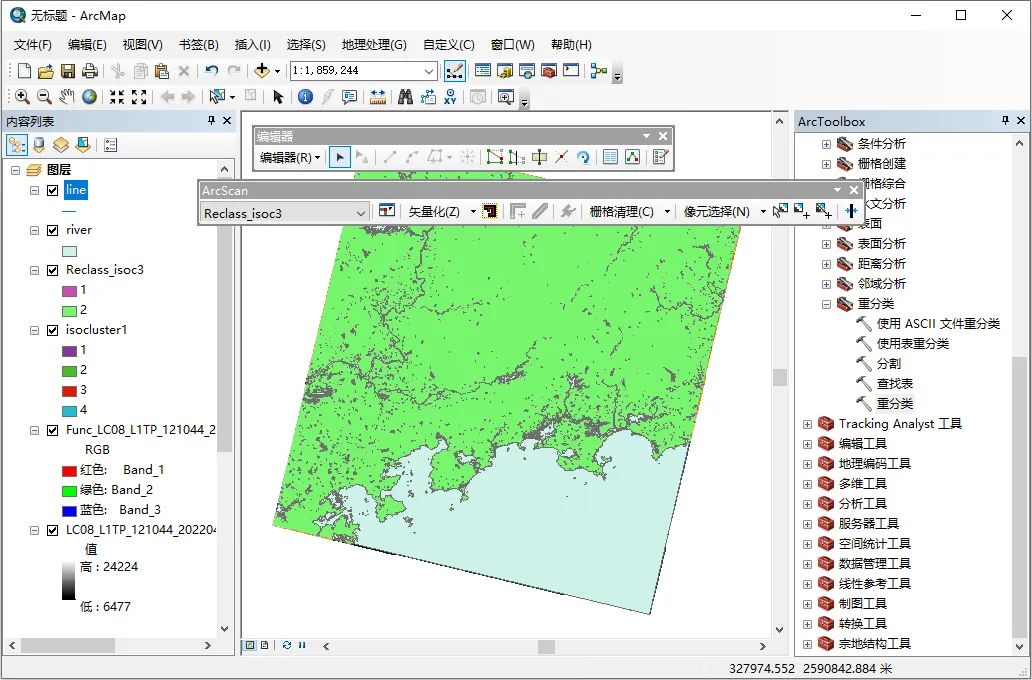1032x680 pixels.
Task: Open the 分割 tool in ArcToolbox
Action: (x=889, y=363)
